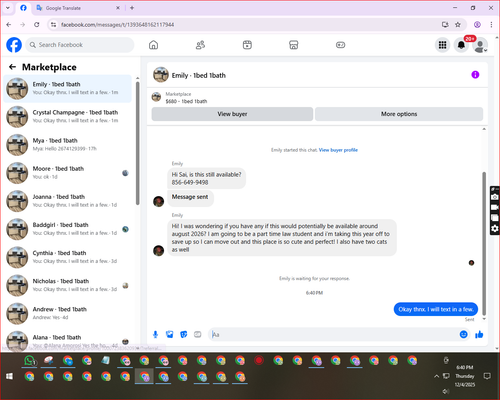Screen dimensions: 500x400
Task: Click the $680 - 1bed 1bath listing text
Action: click(186, 101)
